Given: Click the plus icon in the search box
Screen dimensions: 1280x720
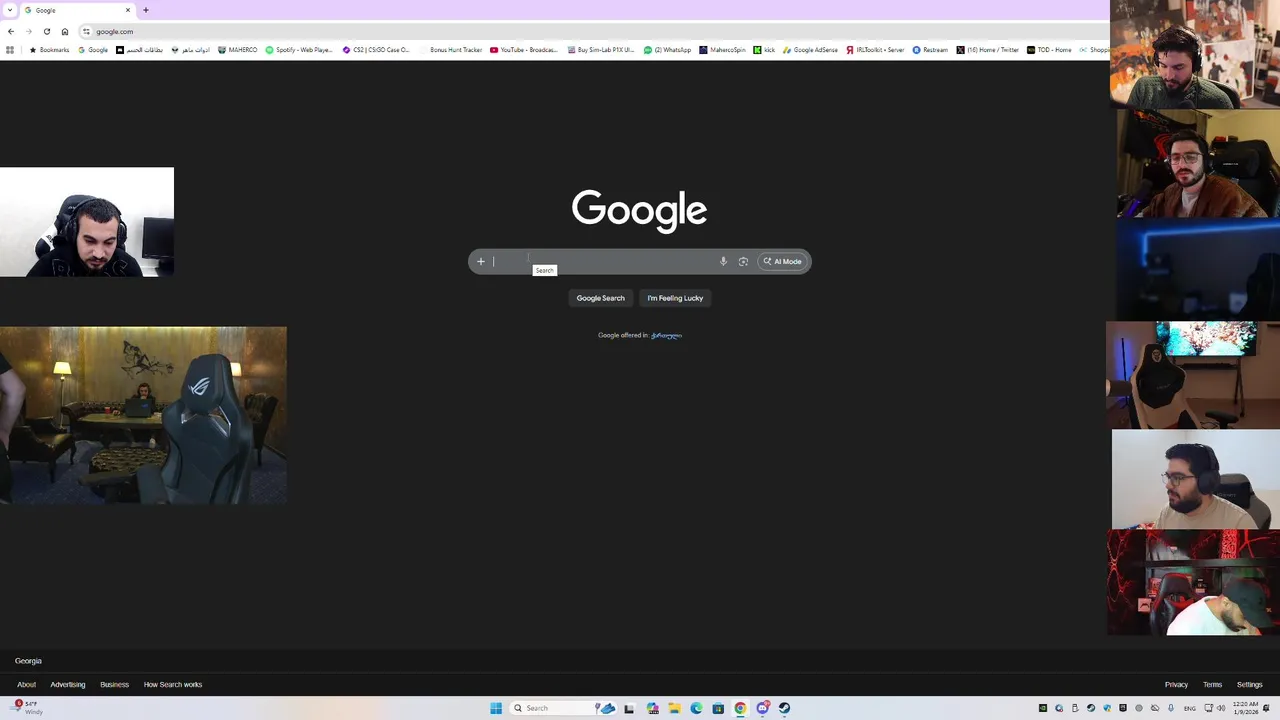Looking at the screenshot, I should 480,261.
